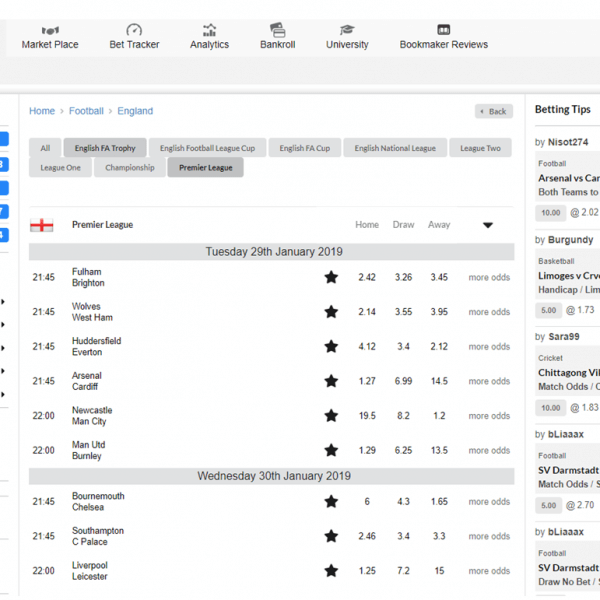This screenshot has height=600, width=600.
Task: Open more odds for Bournemouth vs Chelsea
Action: [x=489, y=502]
